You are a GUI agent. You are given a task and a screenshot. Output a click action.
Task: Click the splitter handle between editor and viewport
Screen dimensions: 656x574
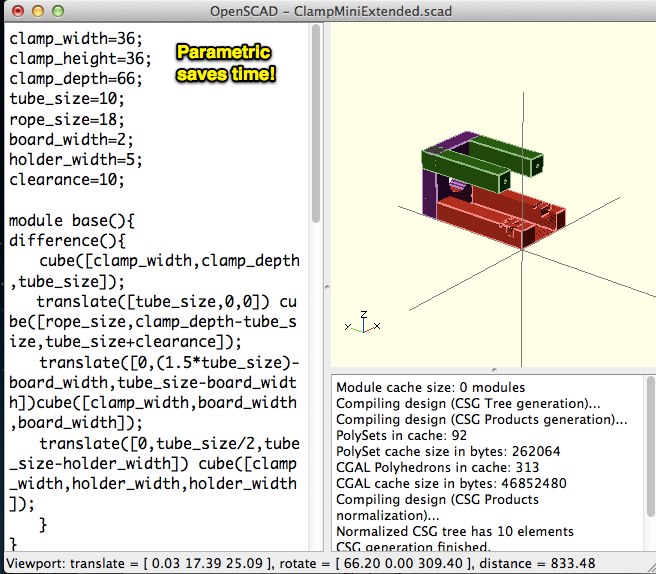[327, 287]
